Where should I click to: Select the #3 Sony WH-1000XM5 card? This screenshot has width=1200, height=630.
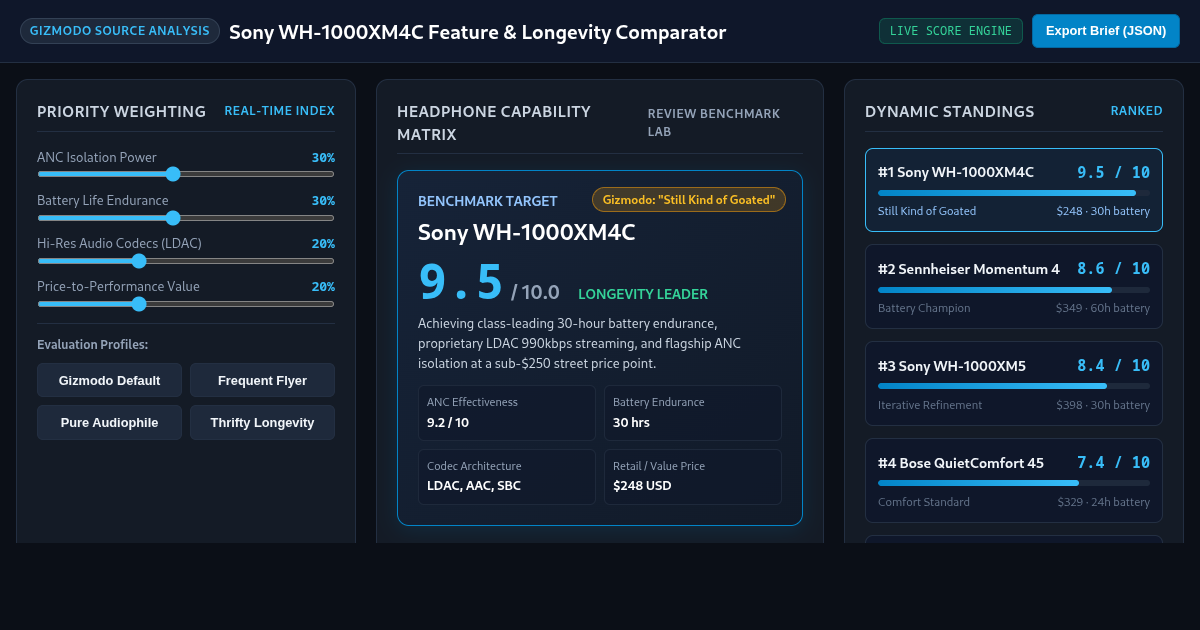point(1014,383)
